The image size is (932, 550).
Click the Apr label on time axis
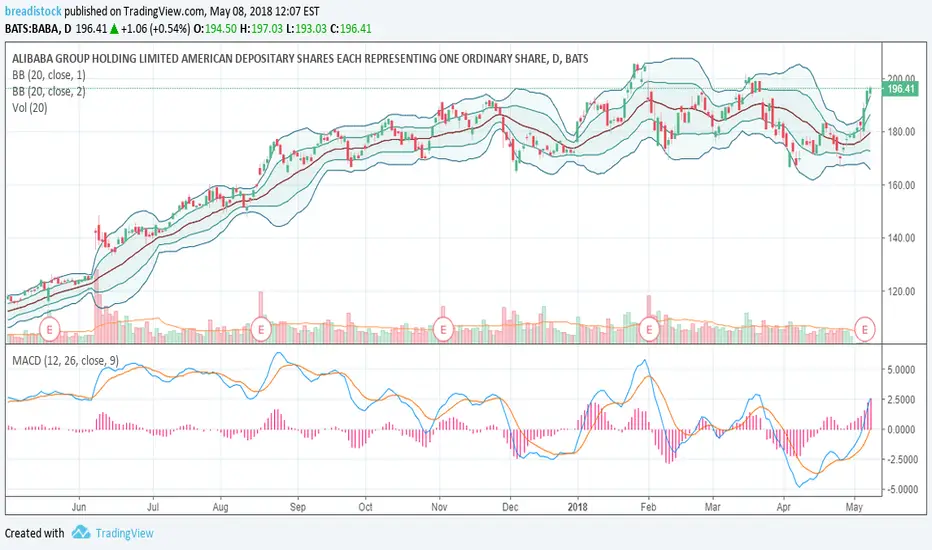click(x=783, y=507)
